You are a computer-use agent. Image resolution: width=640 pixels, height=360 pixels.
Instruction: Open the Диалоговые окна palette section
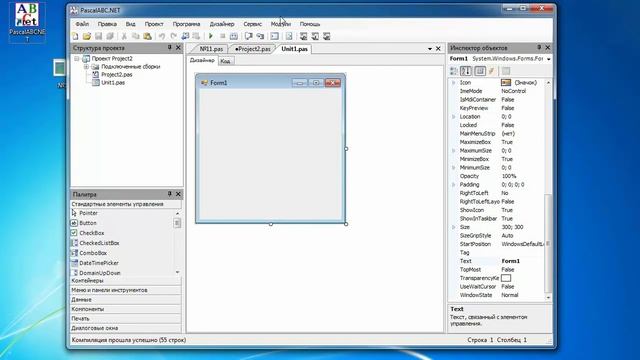(126, 328)
